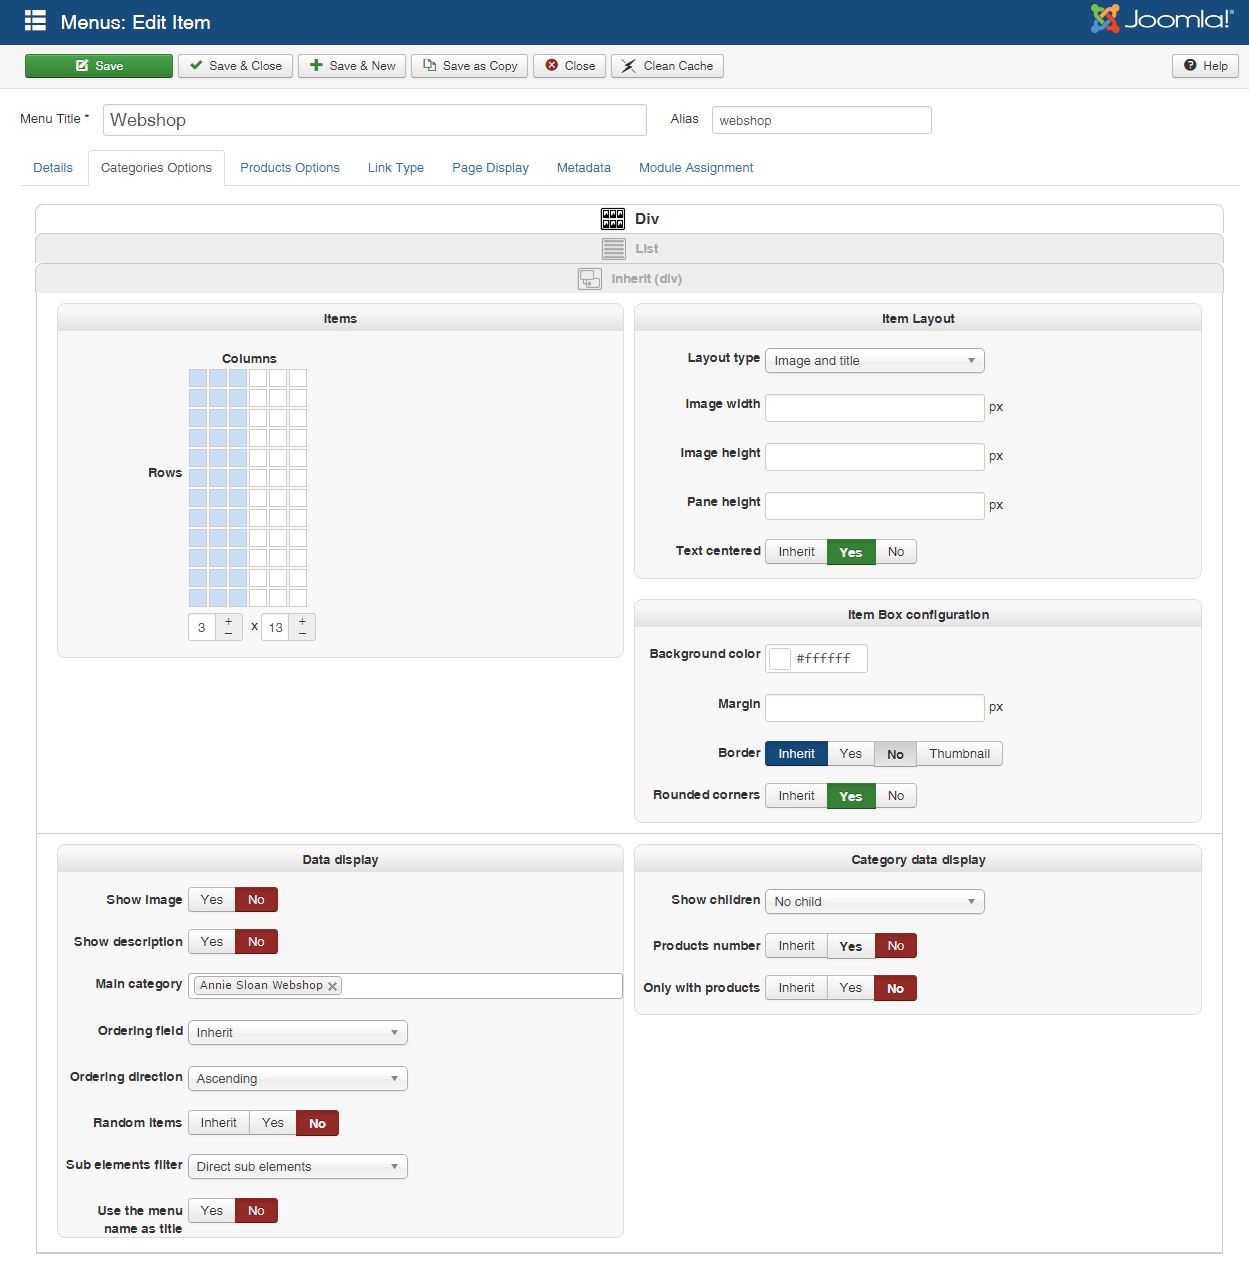This screenshot has height=1288, width=1249.
Task: Switch to the Metadata tab
Action: click(x=584, y=168)
